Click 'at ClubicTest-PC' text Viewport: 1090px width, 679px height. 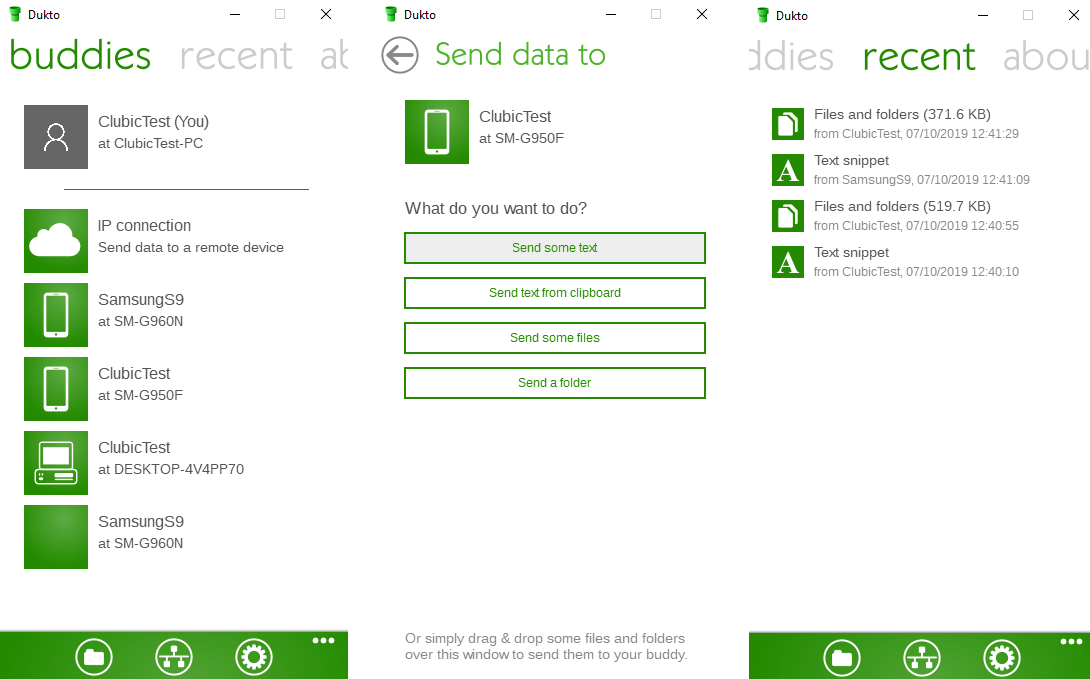point(151,143)
